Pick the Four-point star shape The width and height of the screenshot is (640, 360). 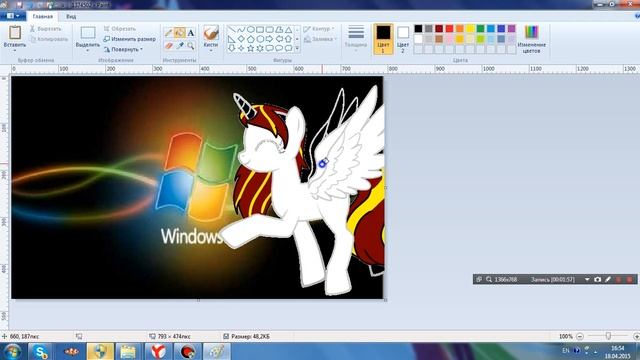pos(241,48)
